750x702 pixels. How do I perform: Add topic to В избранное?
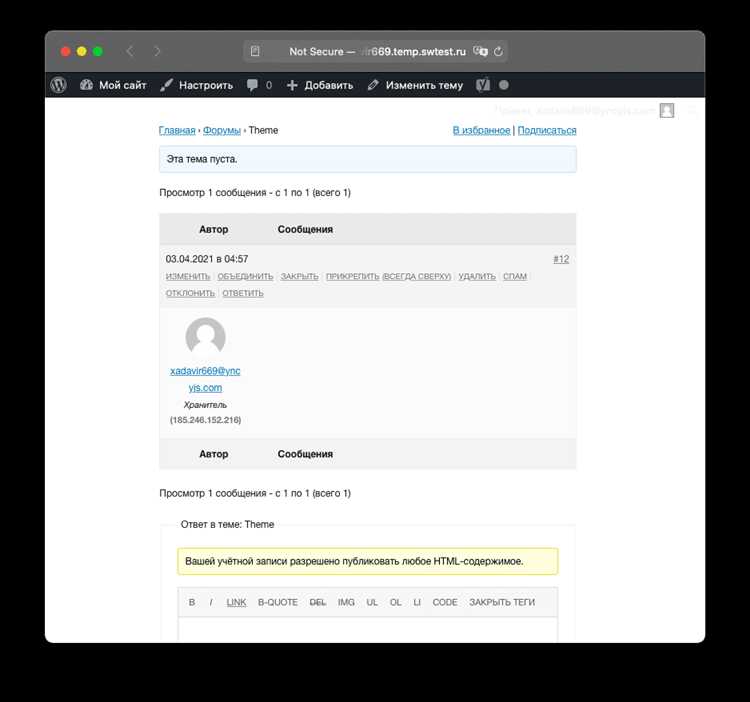[x=481, y=130]
